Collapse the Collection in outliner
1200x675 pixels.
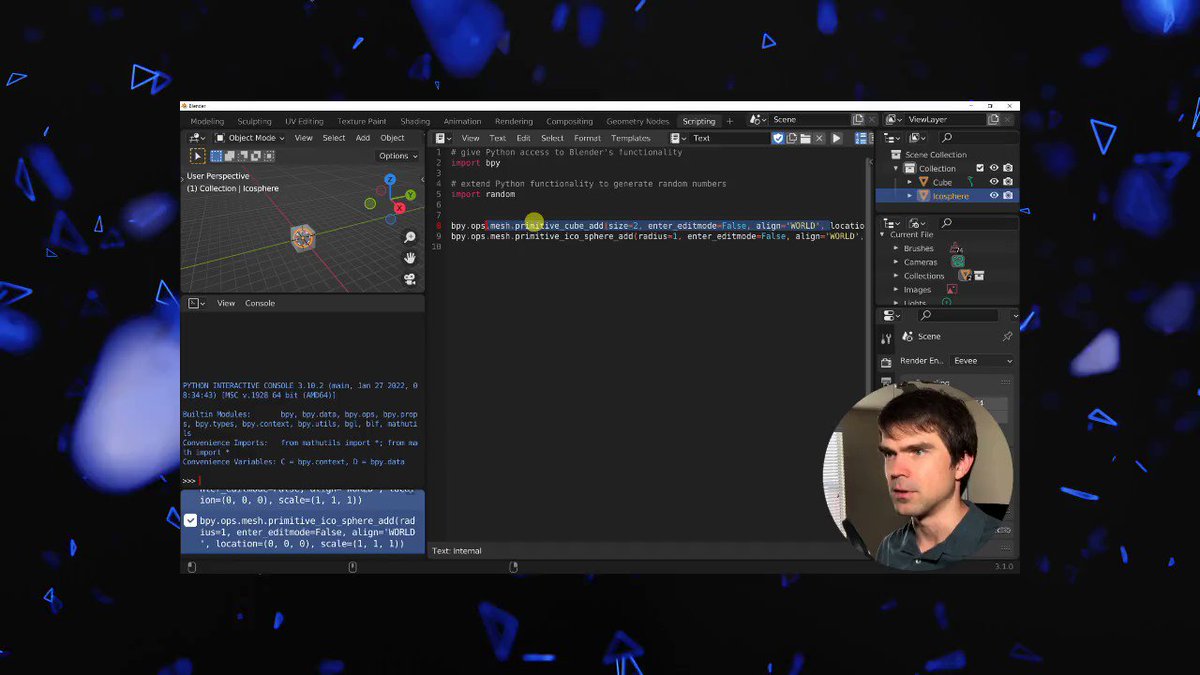point(896,168)
